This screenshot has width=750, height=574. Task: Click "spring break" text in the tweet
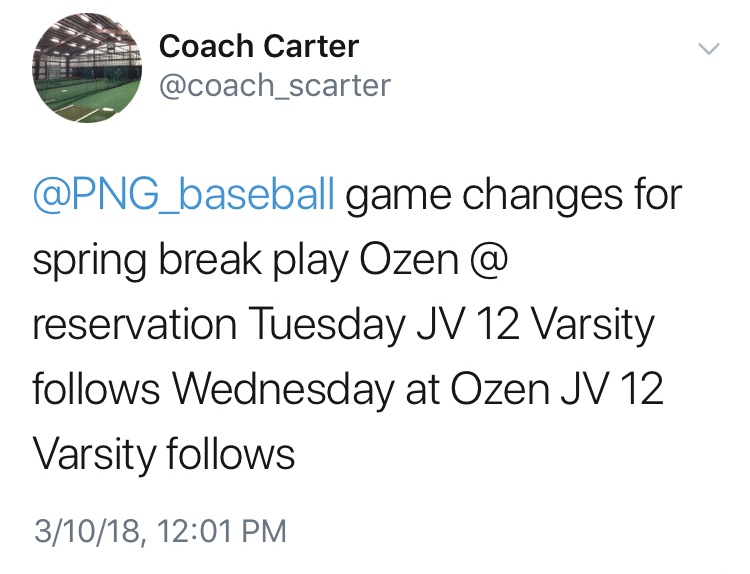147,263
